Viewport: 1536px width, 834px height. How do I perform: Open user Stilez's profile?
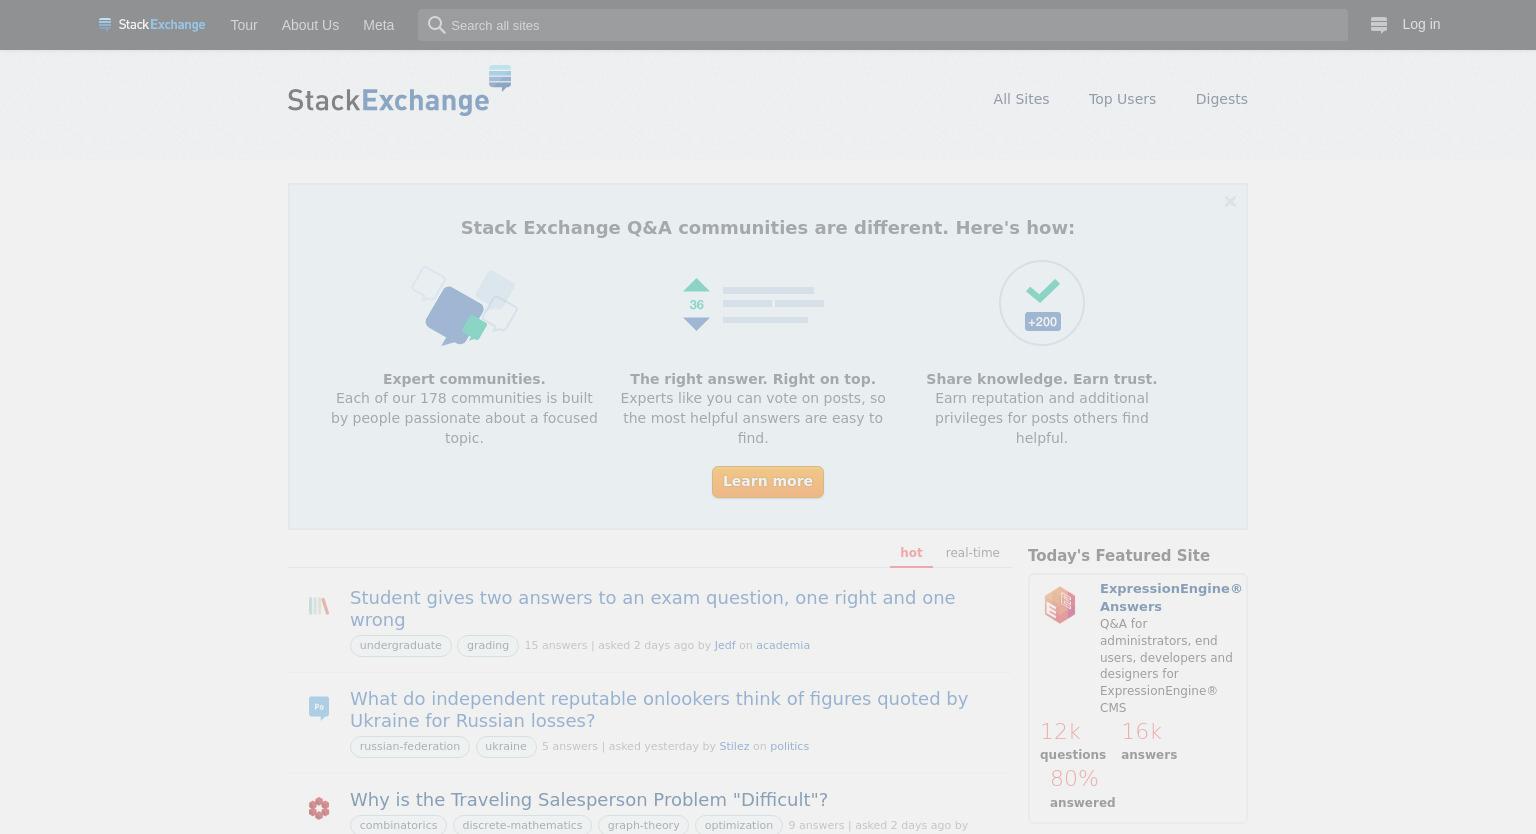[x=734, y=747]
